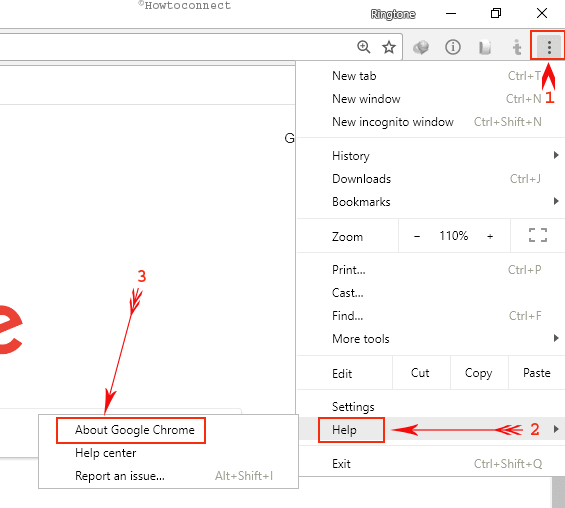565x508 pixels.
Task: Open Settings from the Chrome menu
Action: click(x=431, y=406)
